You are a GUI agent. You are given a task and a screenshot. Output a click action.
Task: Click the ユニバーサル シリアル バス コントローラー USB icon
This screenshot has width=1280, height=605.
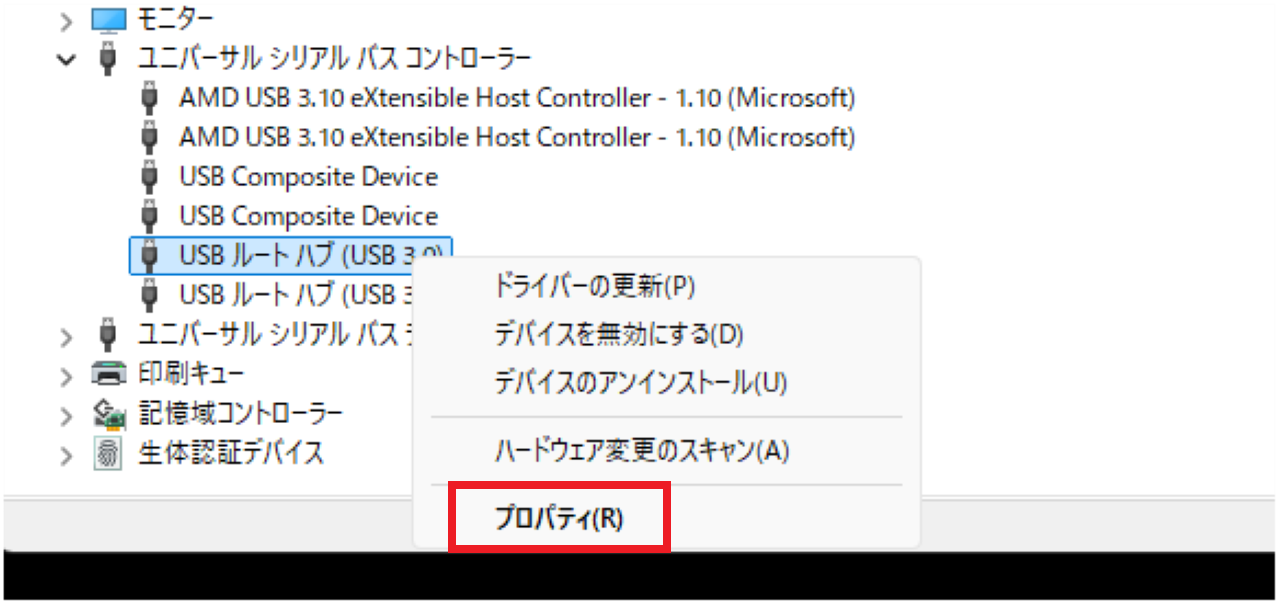pos(107,57)
